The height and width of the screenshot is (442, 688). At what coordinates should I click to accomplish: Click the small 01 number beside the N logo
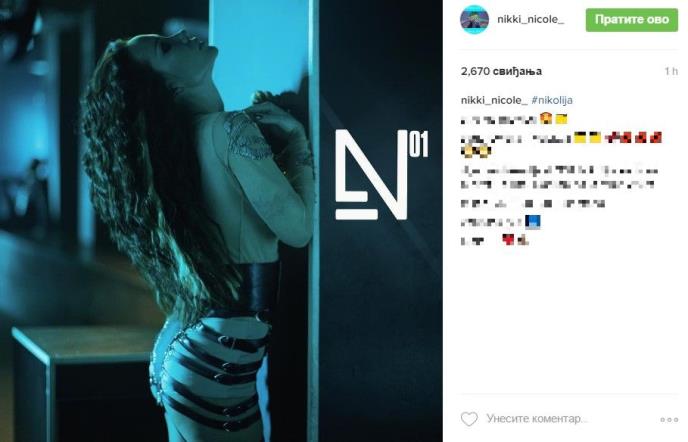pyautogui.click(x=419, y=144)
